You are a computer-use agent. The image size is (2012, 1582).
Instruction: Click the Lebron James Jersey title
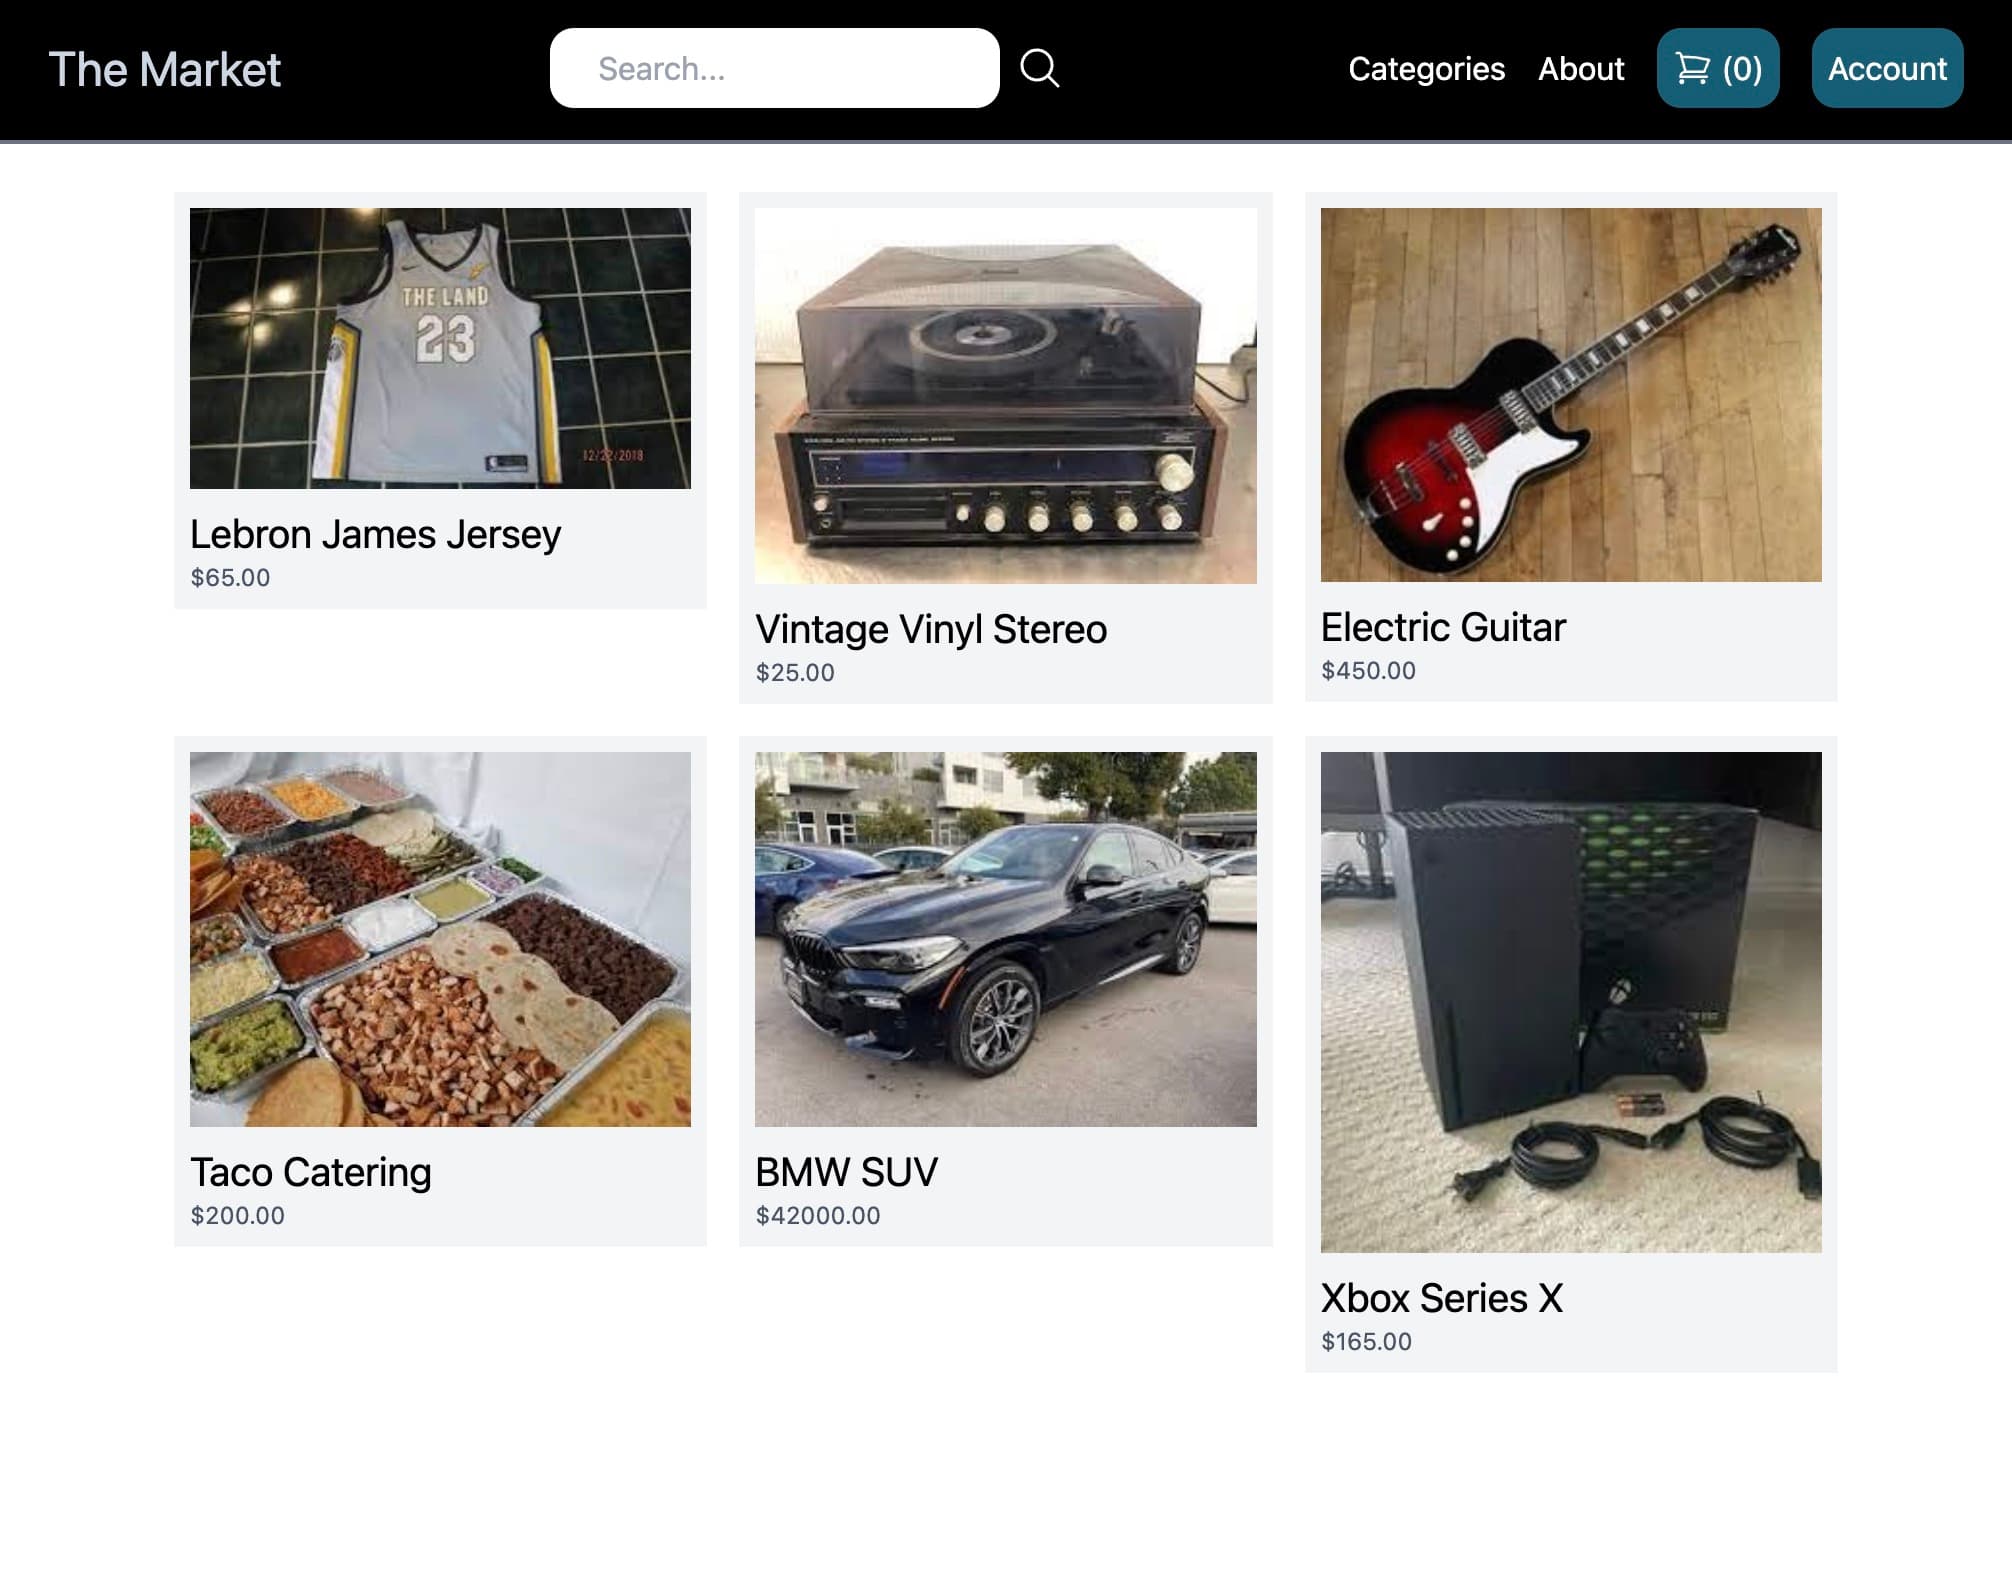375,535
